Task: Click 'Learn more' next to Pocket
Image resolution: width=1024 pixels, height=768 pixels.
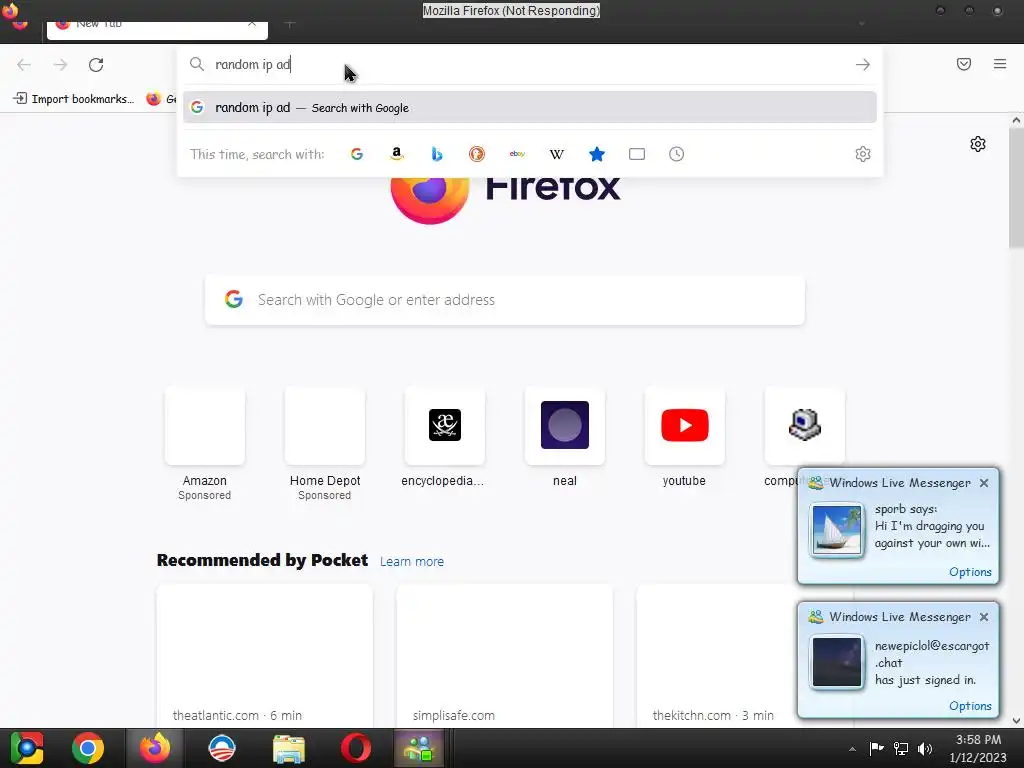Action: pyautogui.click(x=411, y=562)
